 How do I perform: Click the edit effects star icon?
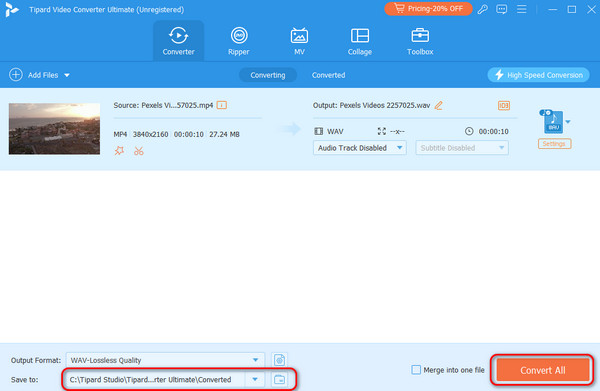(x=119, y=151)
